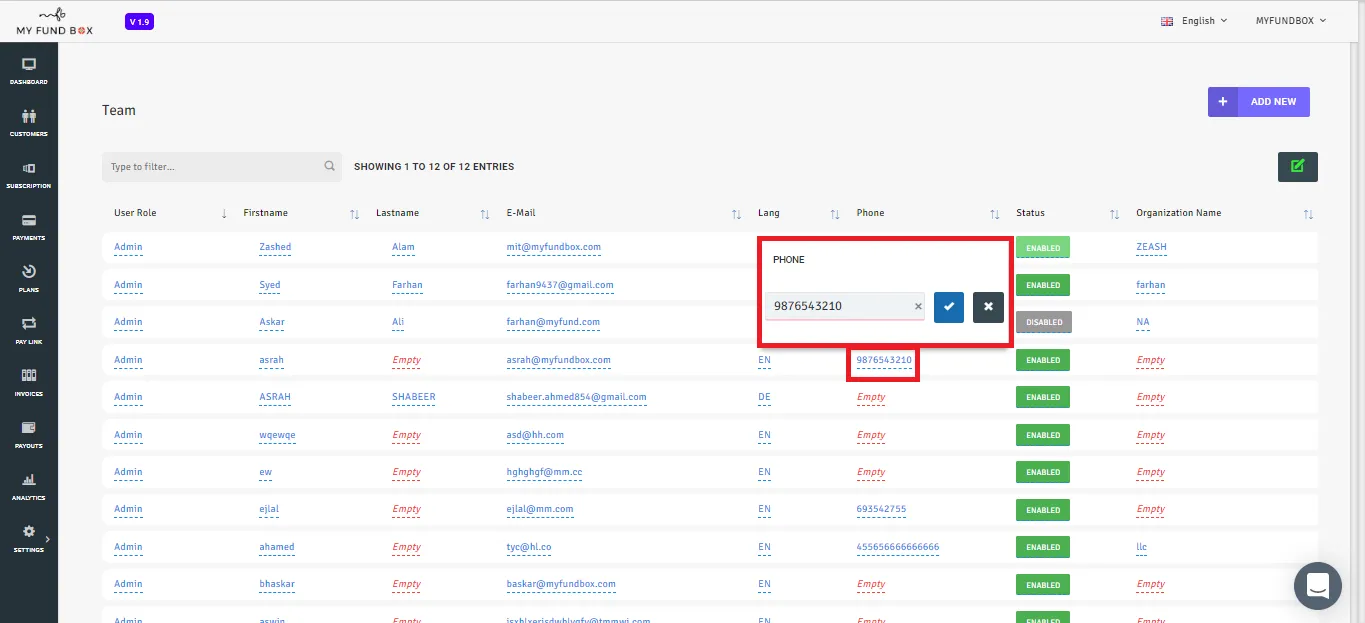Click the Add New button
The width and height of the screenshot is (1365, 623).
(1259, 102)
